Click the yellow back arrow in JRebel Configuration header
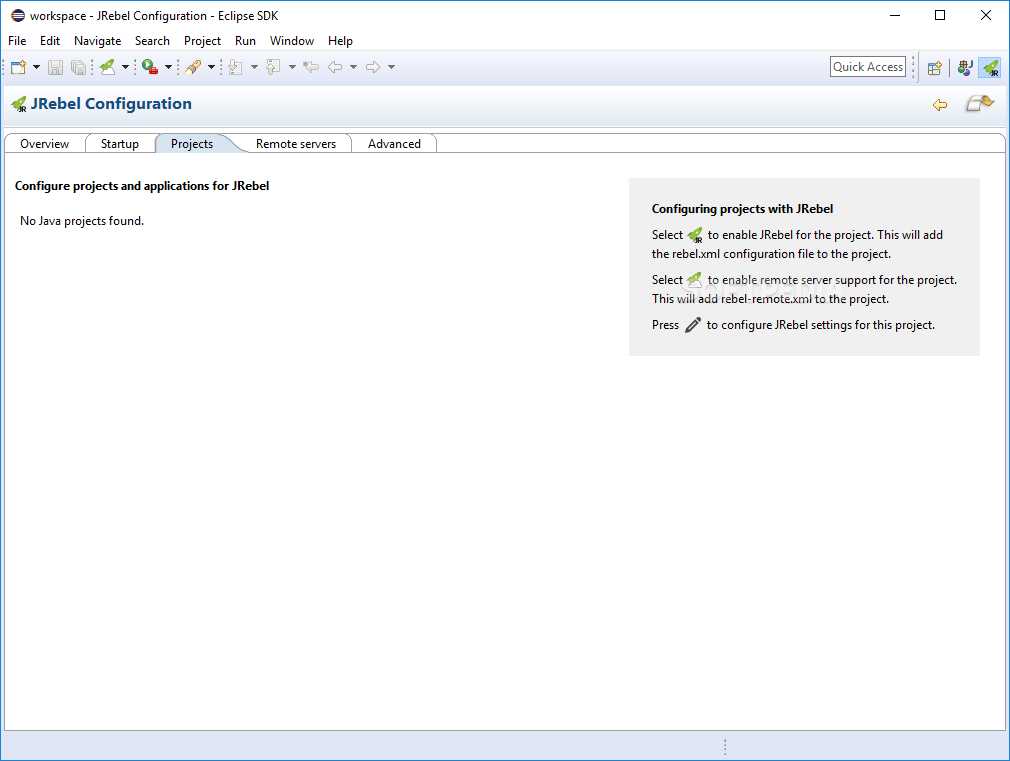Viewport: 1010px width, 761px height. pos(940,104)
